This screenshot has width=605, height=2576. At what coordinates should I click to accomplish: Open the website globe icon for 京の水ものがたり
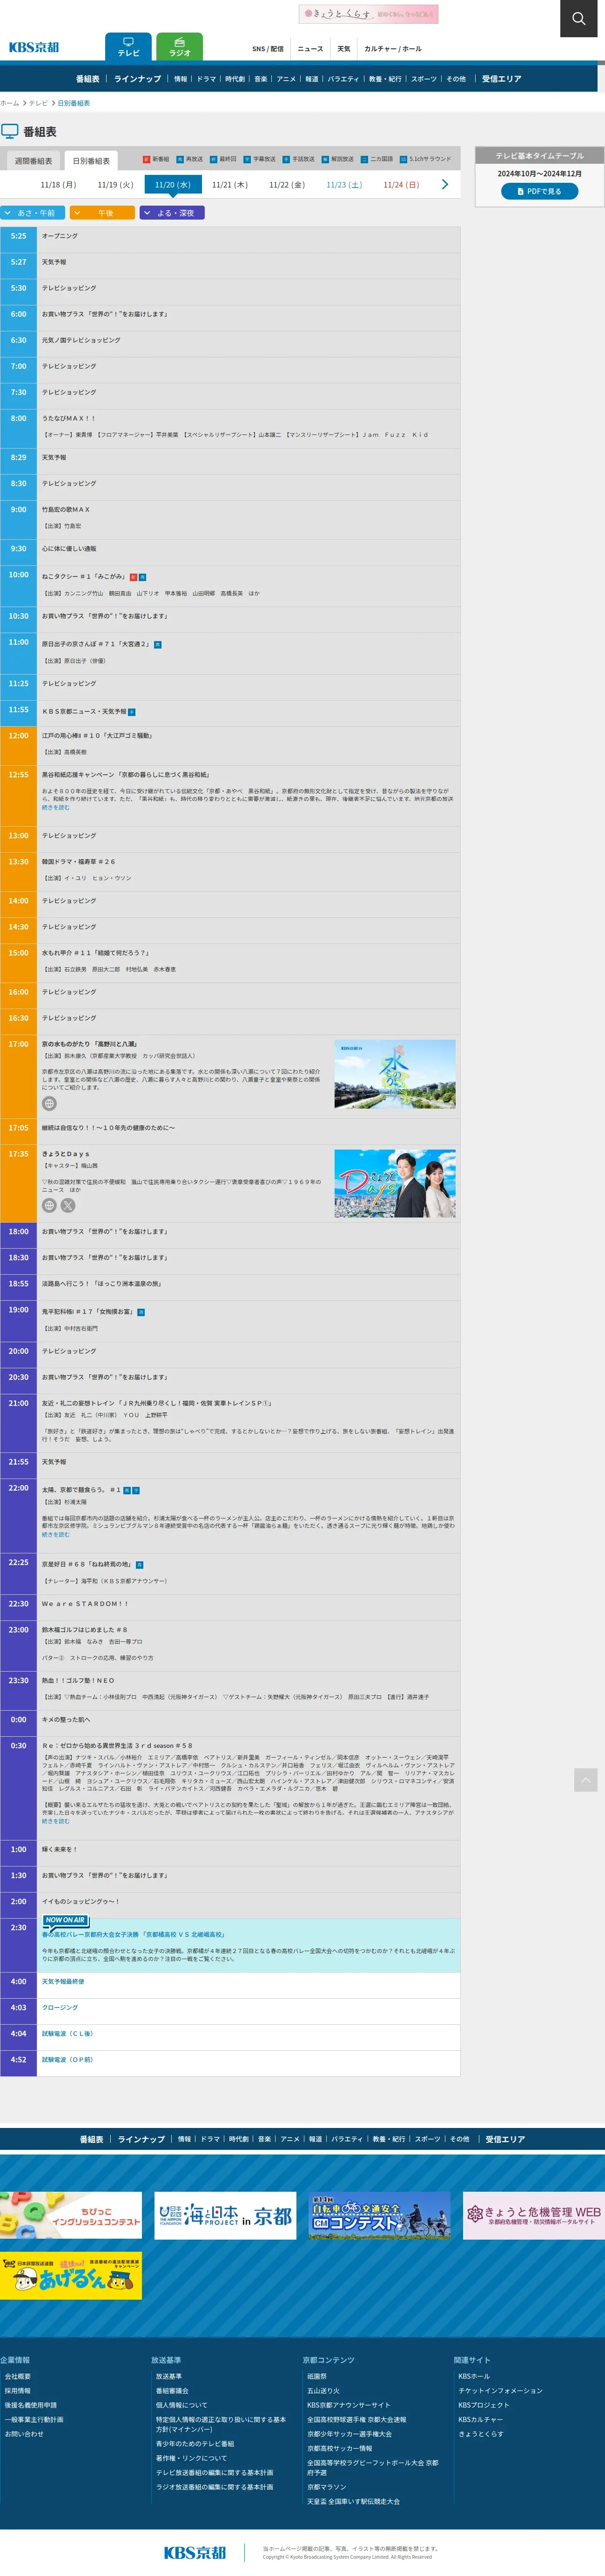[x=49, y=1103]
